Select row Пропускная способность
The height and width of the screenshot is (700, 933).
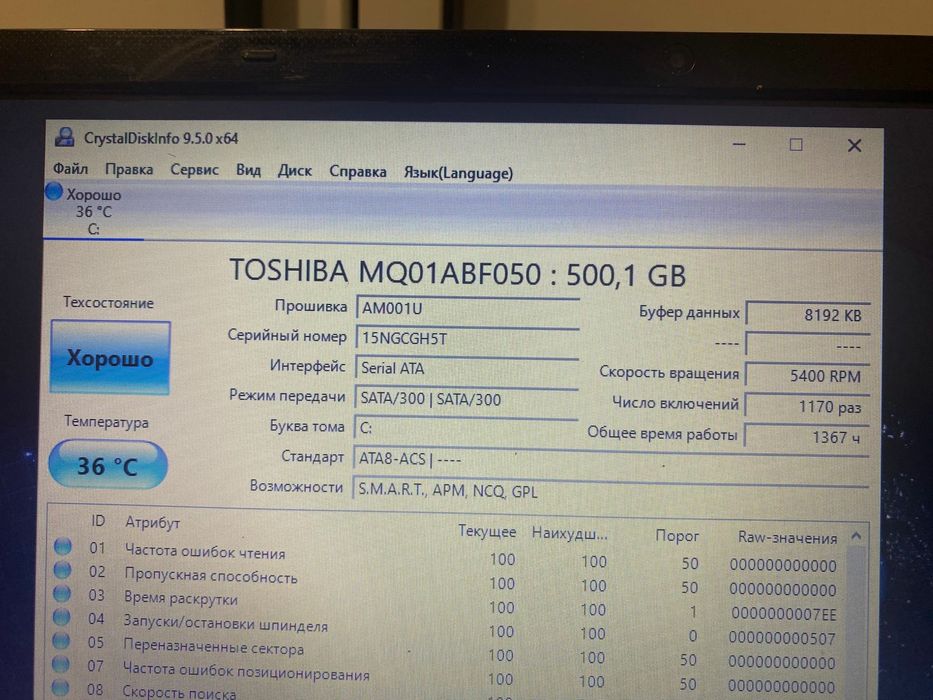(446, 580)
